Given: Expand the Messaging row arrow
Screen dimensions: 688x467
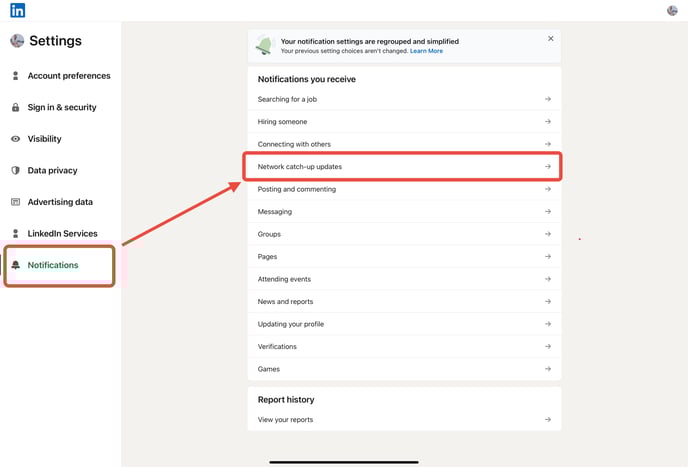Looking at the screenshot, I should click(x=548, y=212).
